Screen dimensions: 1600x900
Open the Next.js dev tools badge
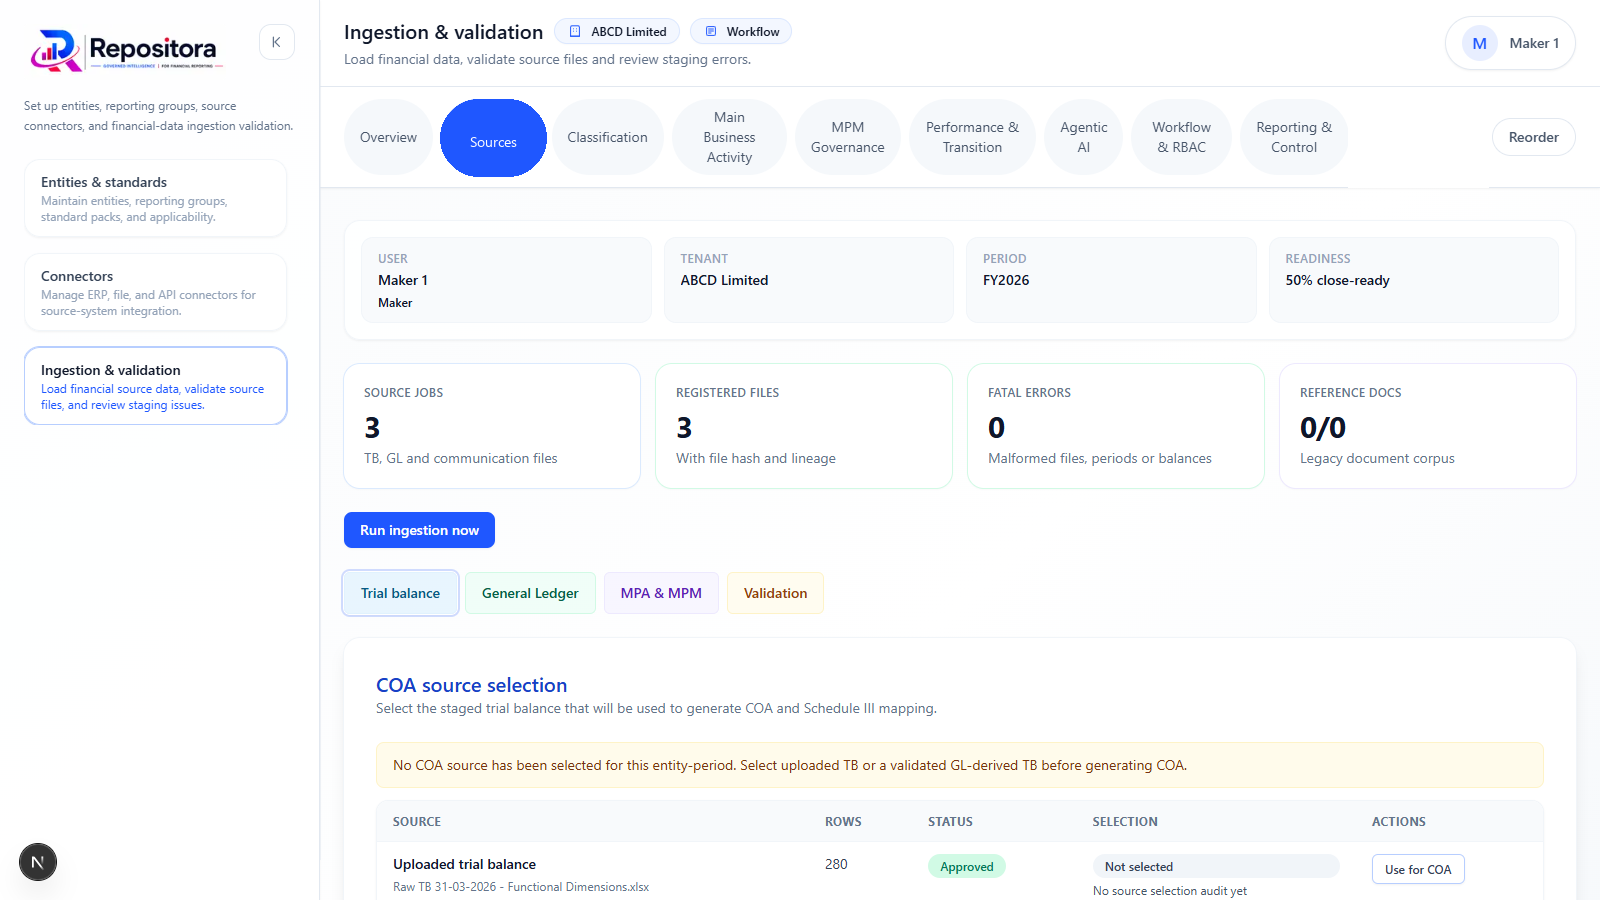pyautogui.click(x=38, y=862)
